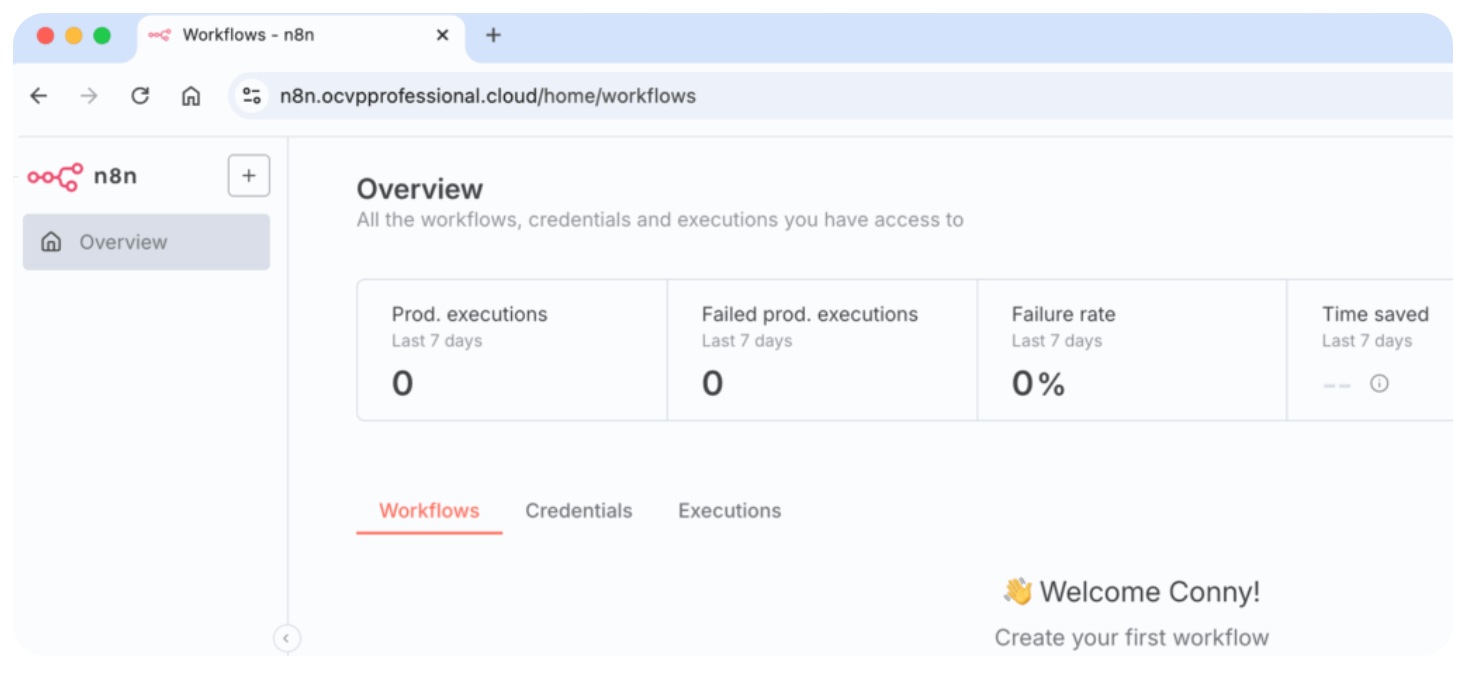Select the Failure rate summary card
The height and width of the screenshot is (680, 1458).
[1132, 350]
